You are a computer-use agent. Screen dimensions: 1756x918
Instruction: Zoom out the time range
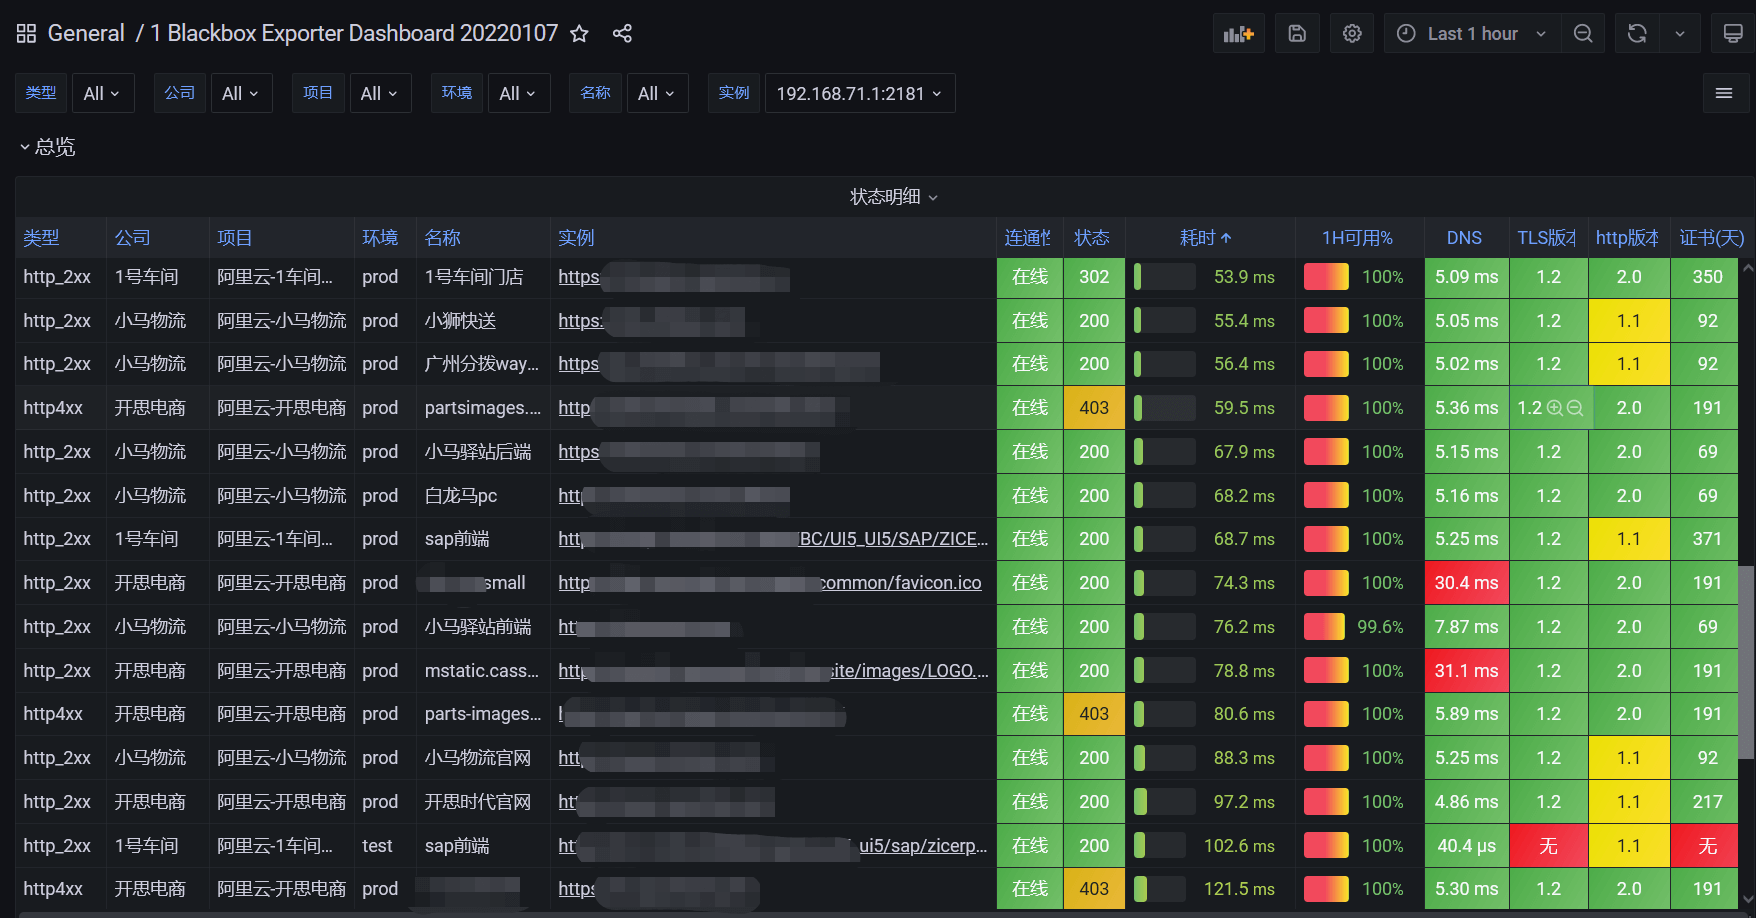tap(1583, 34)
